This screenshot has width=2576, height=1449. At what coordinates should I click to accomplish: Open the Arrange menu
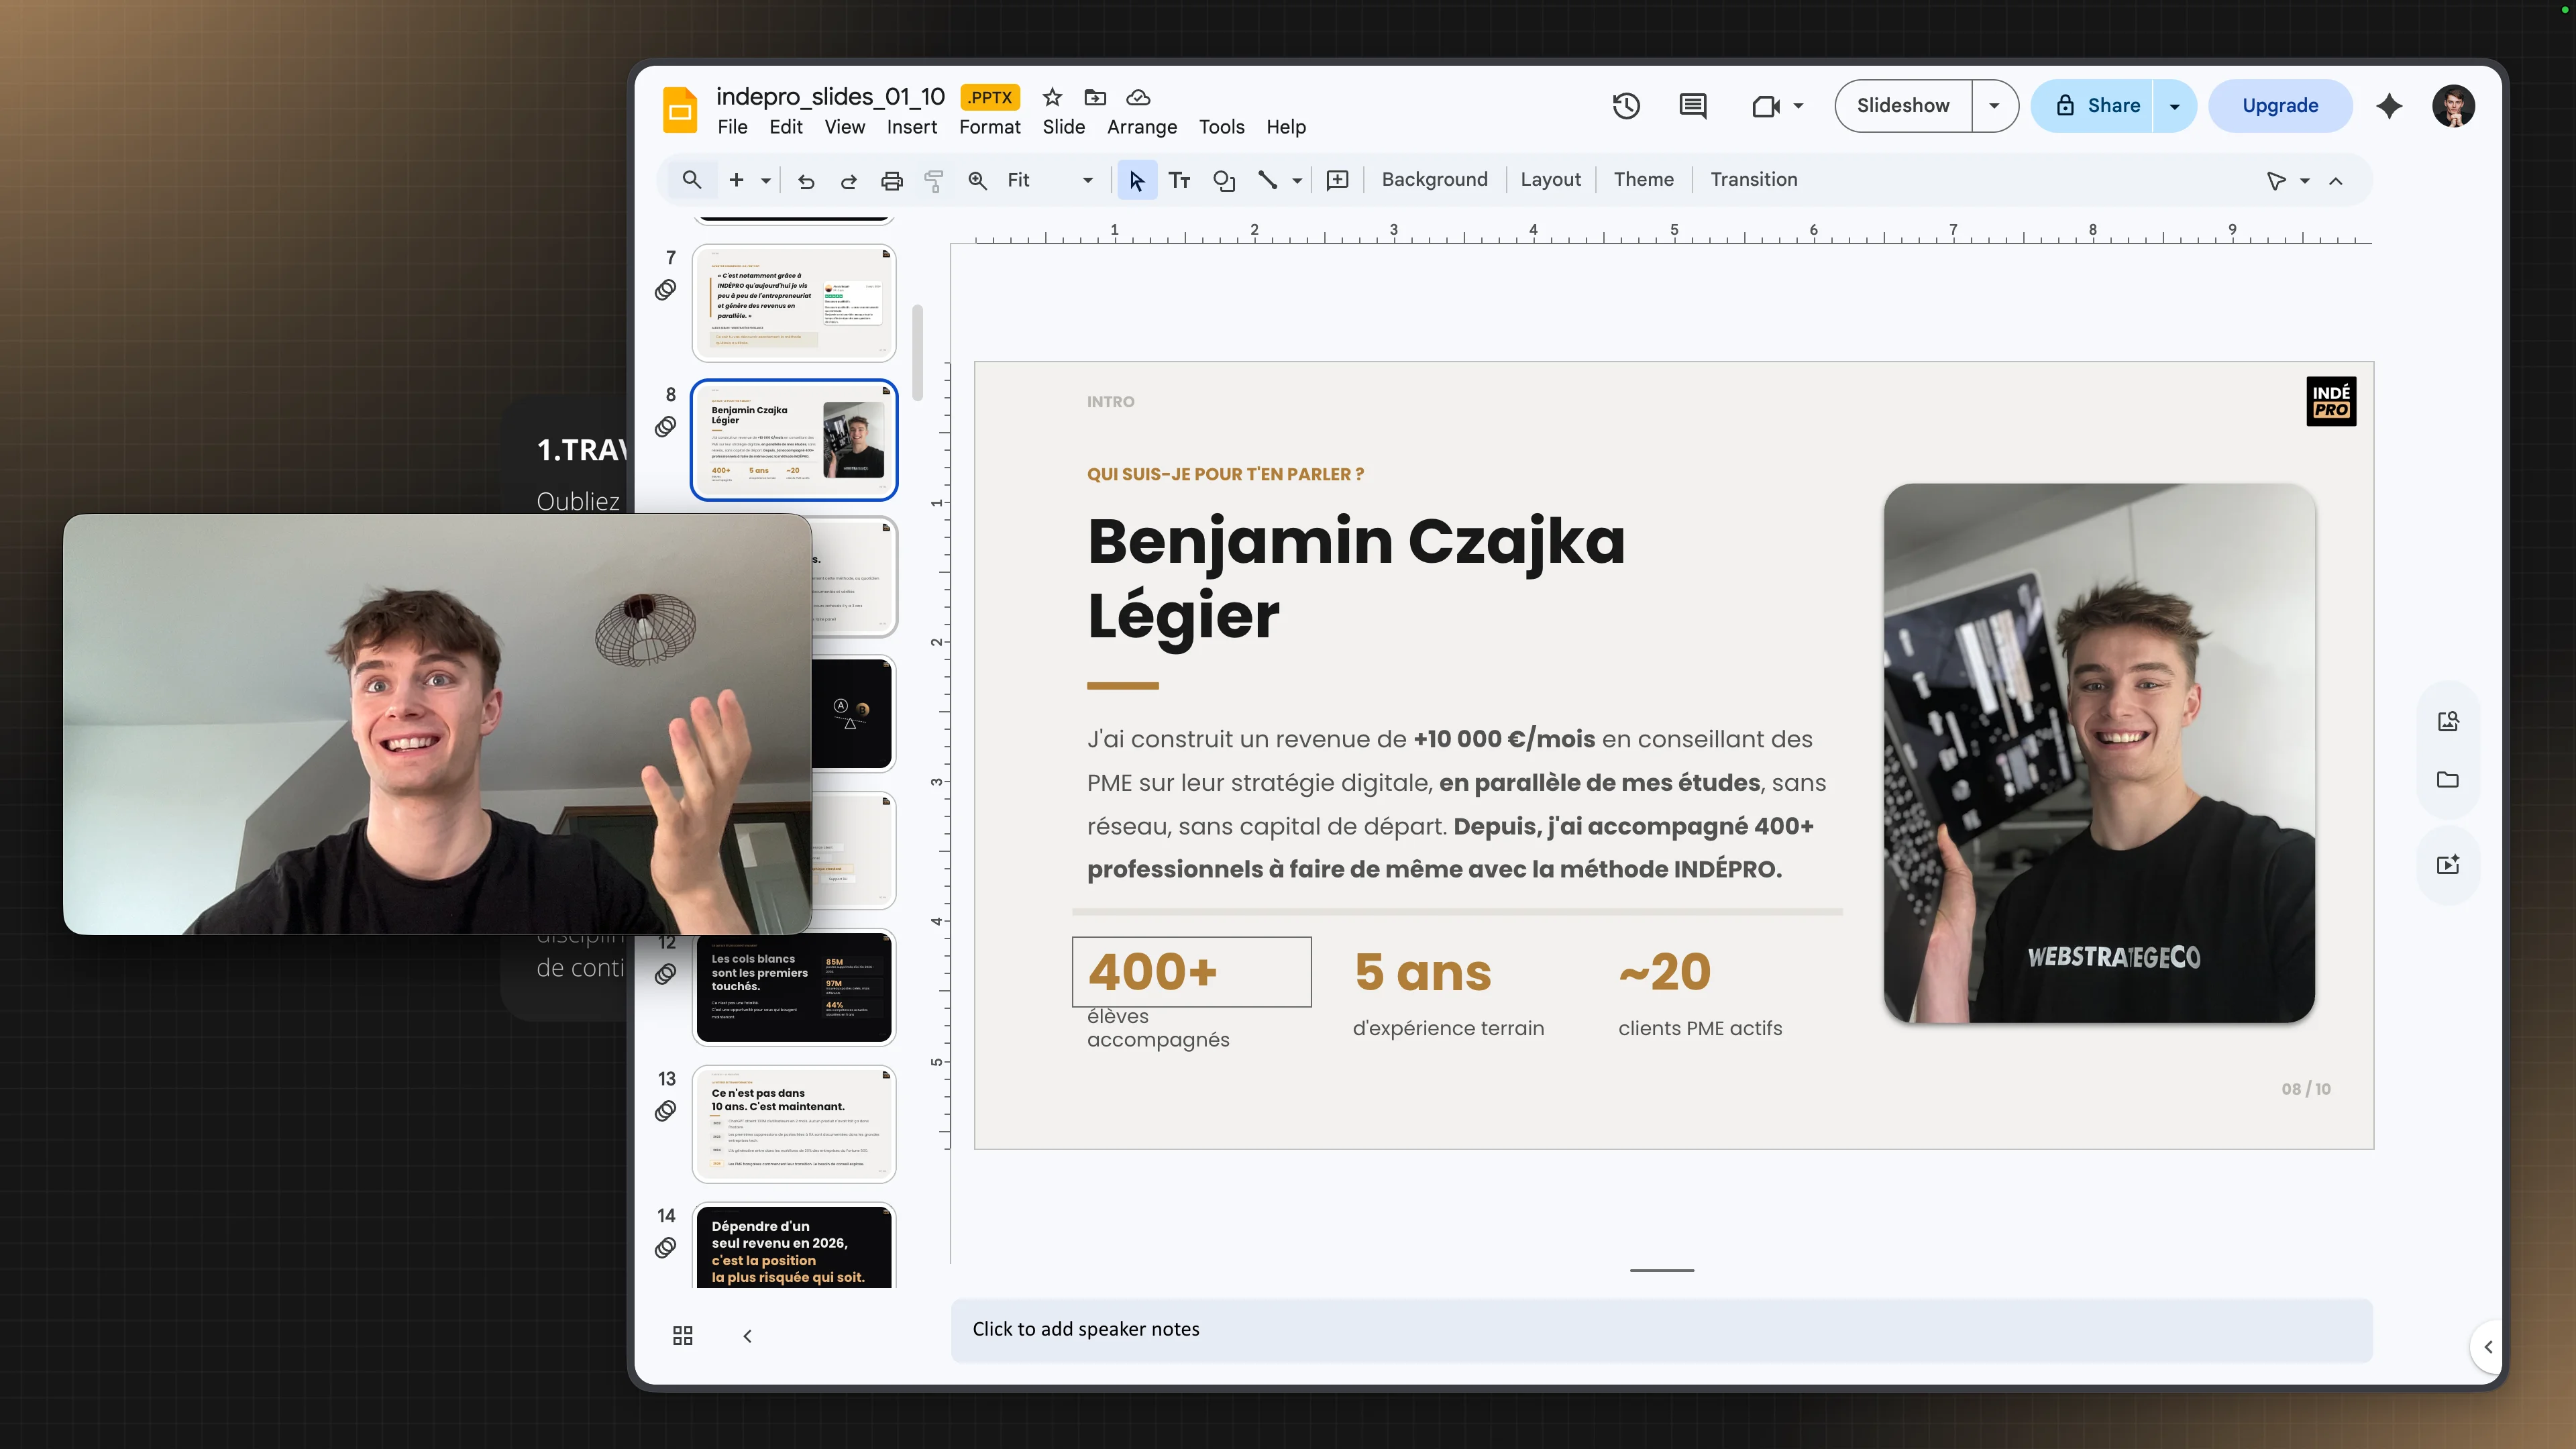pos(1142,127)
